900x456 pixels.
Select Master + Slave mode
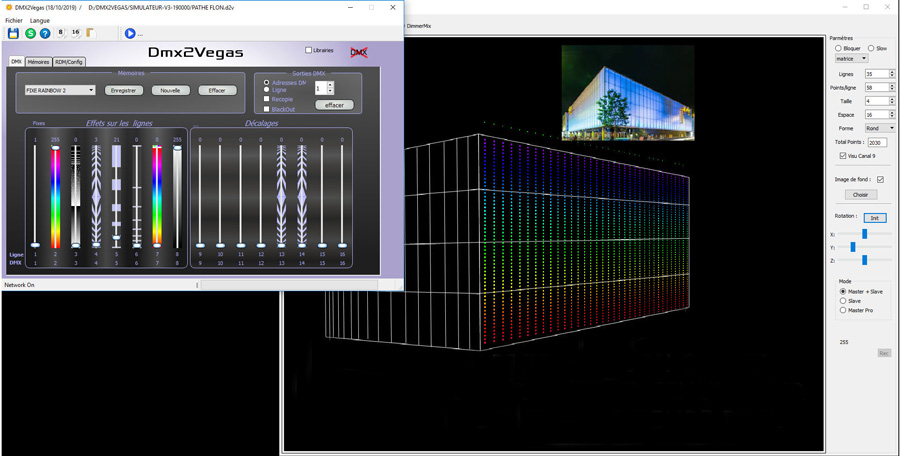coord(843,292)
